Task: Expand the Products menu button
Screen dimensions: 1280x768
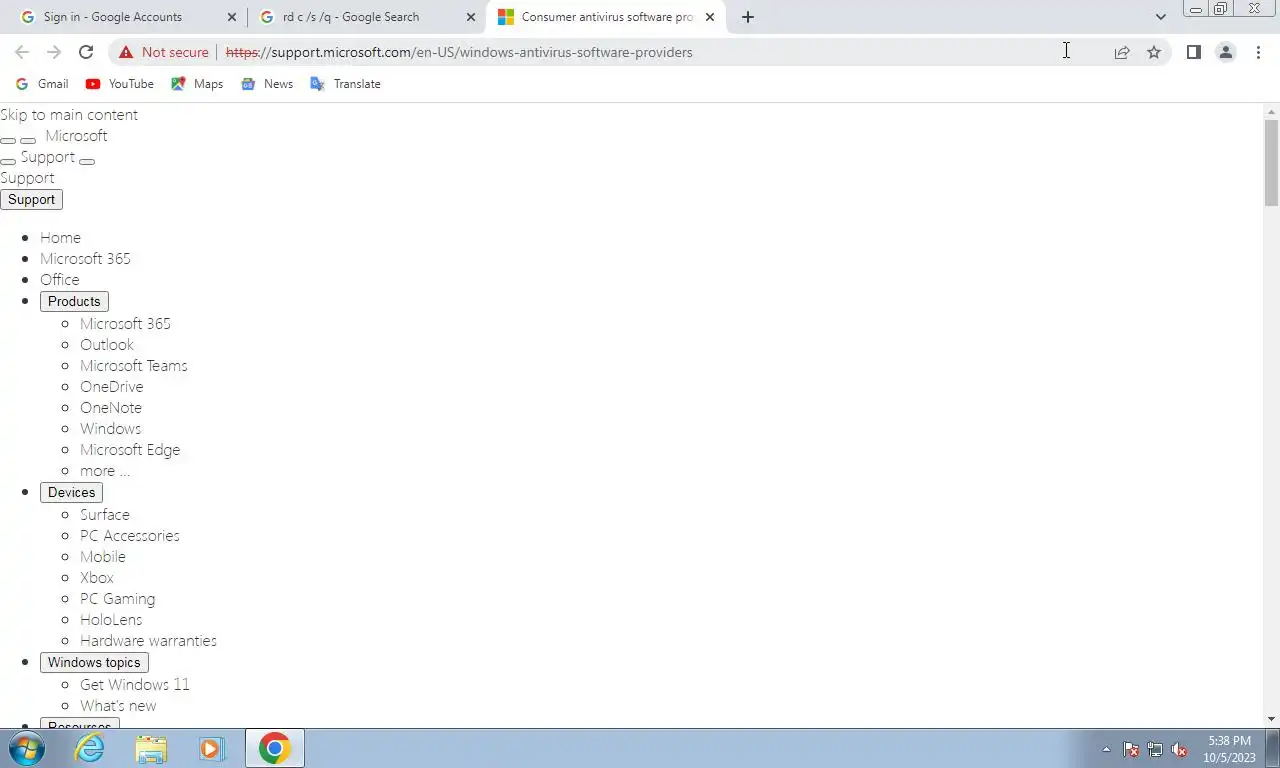Action: click(x=74, y=301)
